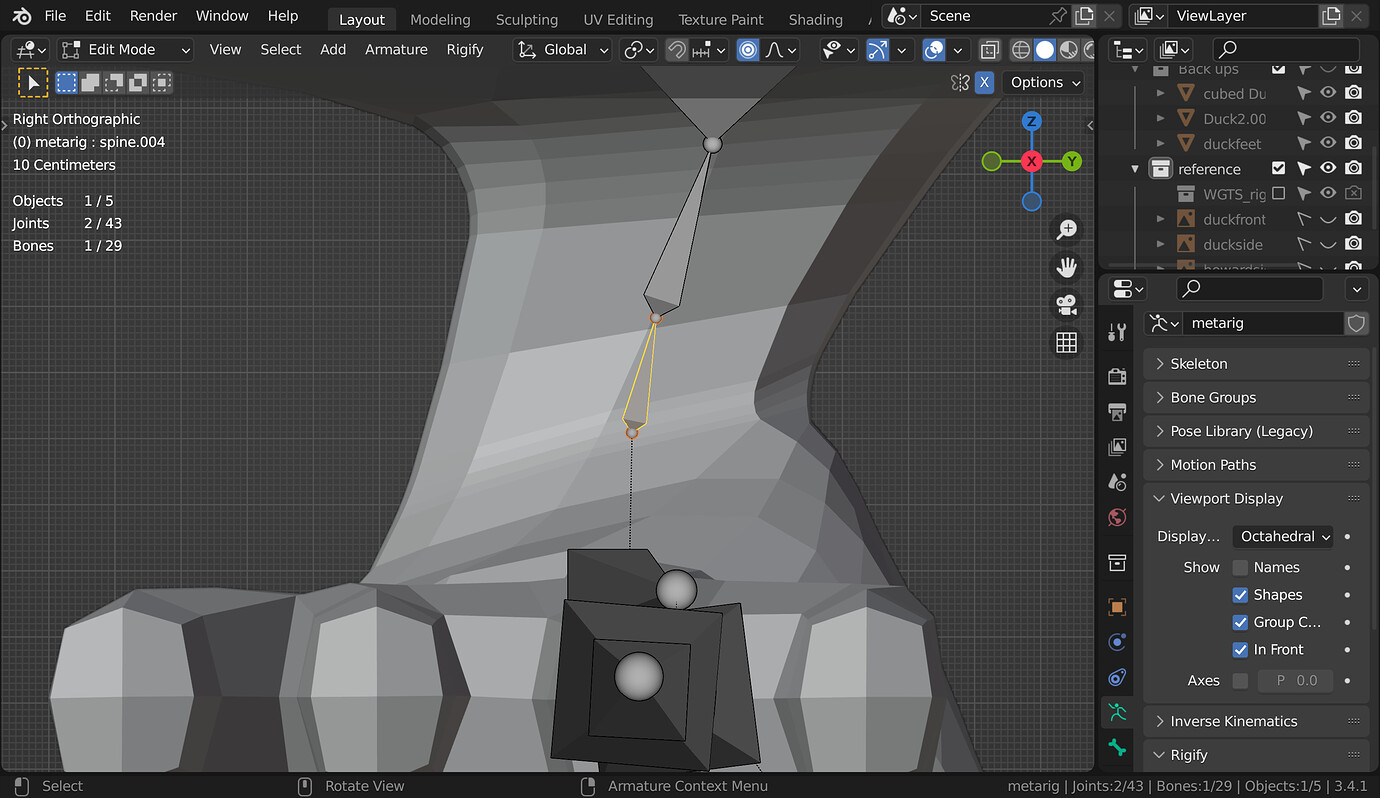The image size is (1380, 798).
Task: Enable the Names checkbox
Action: pos(1240,568)
